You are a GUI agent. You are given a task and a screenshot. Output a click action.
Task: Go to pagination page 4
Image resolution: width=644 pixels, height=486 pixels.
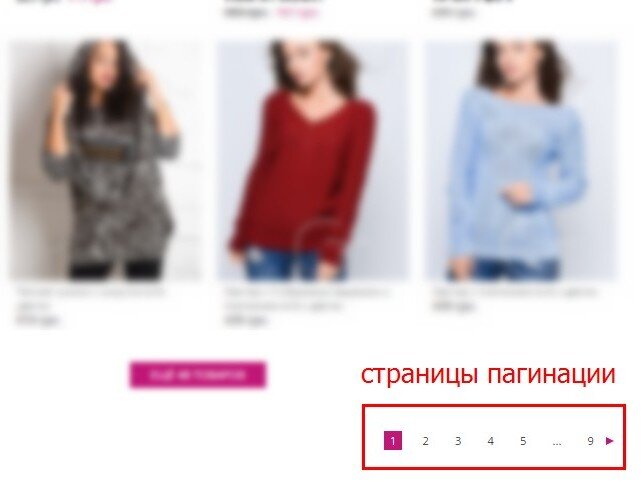pos(490,441)
